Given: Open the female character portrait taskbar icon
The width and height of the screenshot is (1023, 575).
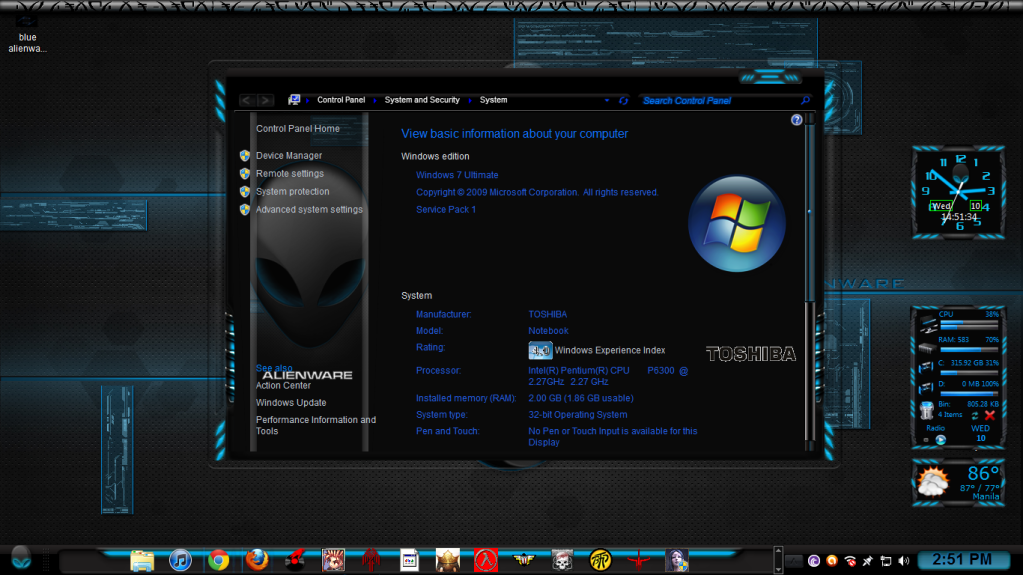Looking at the screenshot, I should coord(677,561).
